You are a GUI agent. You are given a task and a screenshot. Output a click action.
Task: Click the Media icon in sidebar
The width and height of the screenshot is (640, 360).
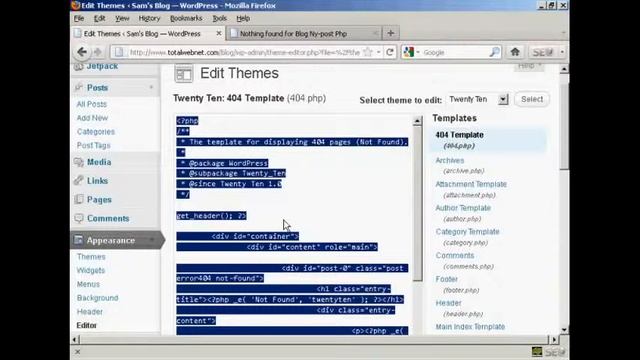[79, 162]
